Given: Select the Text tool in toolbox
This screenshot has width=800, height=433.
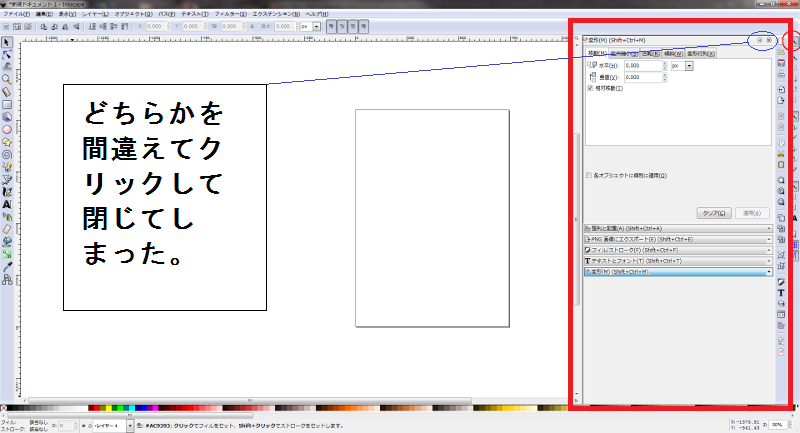Looking at the screenshot, I should 7,204.
